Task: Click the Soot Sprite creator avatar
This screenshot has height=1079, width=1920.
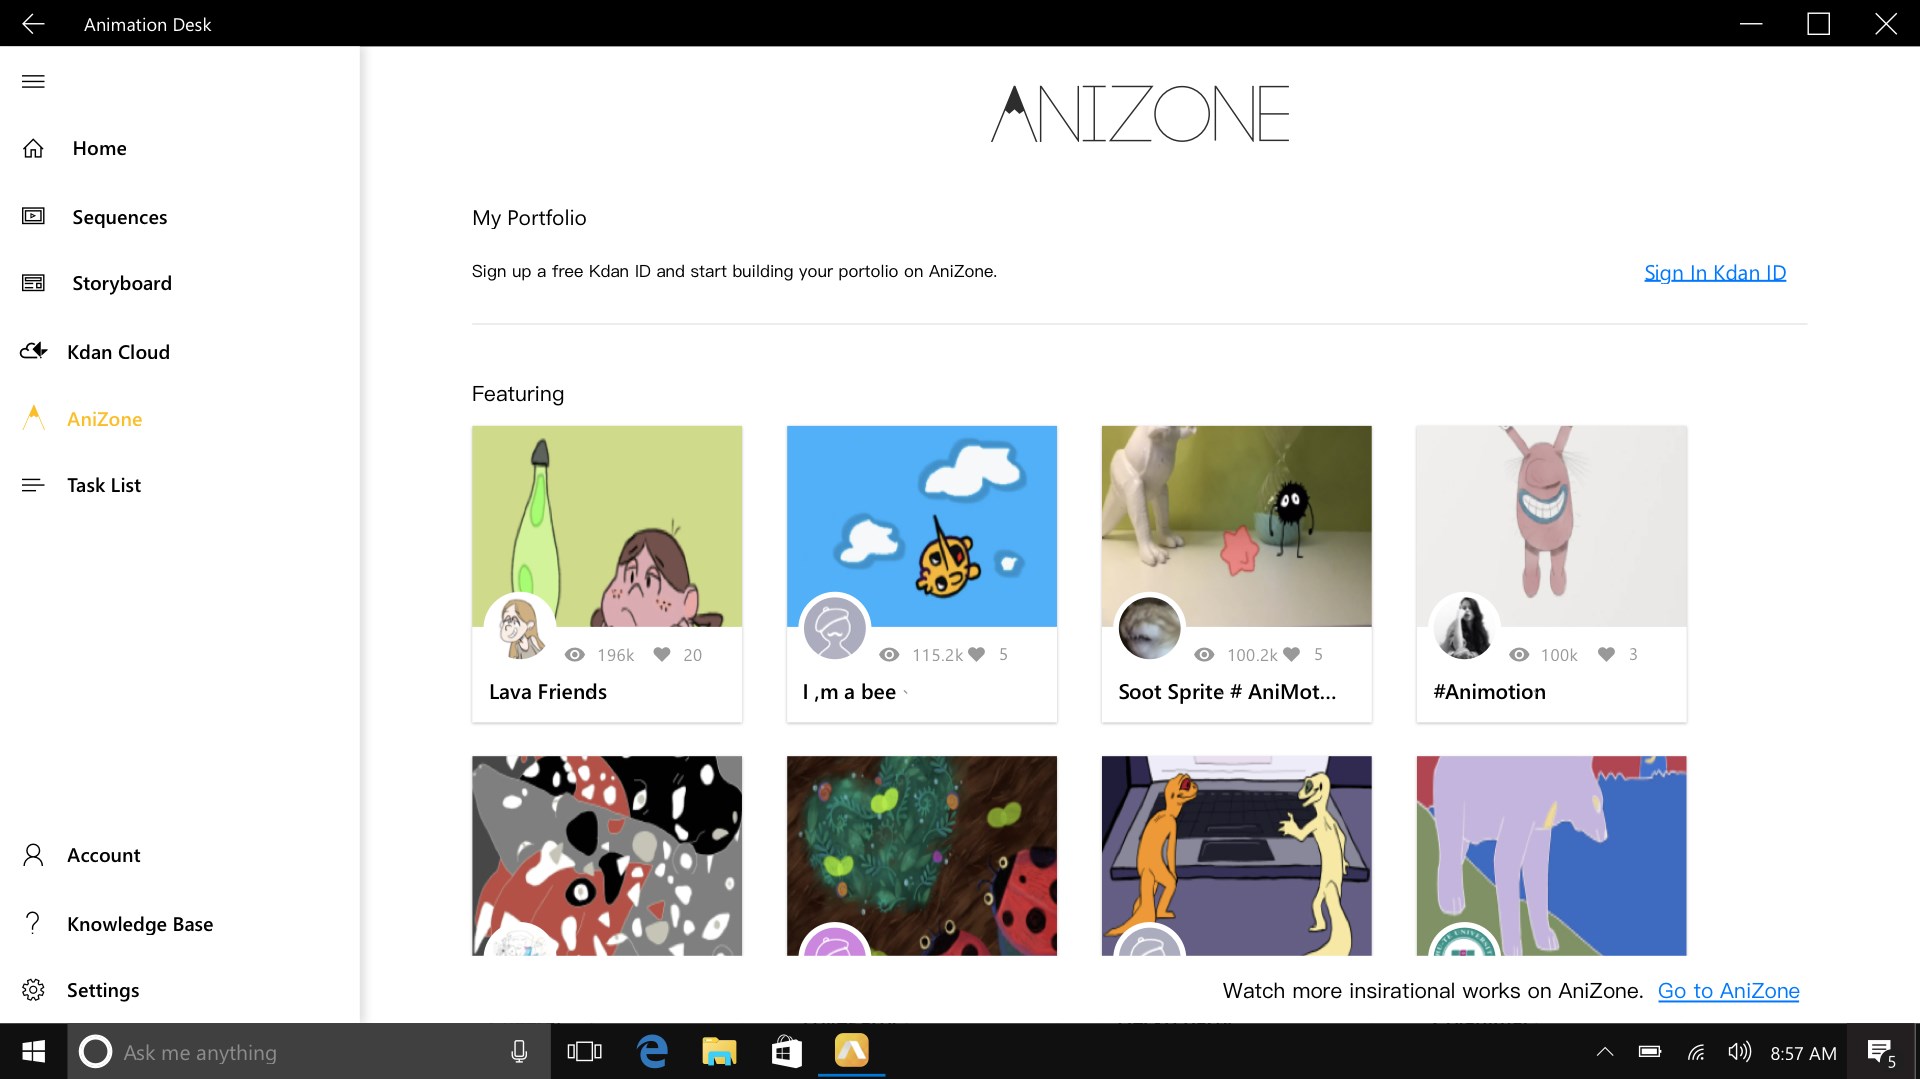Action: pyautogui.click(x=1150, y=628)
